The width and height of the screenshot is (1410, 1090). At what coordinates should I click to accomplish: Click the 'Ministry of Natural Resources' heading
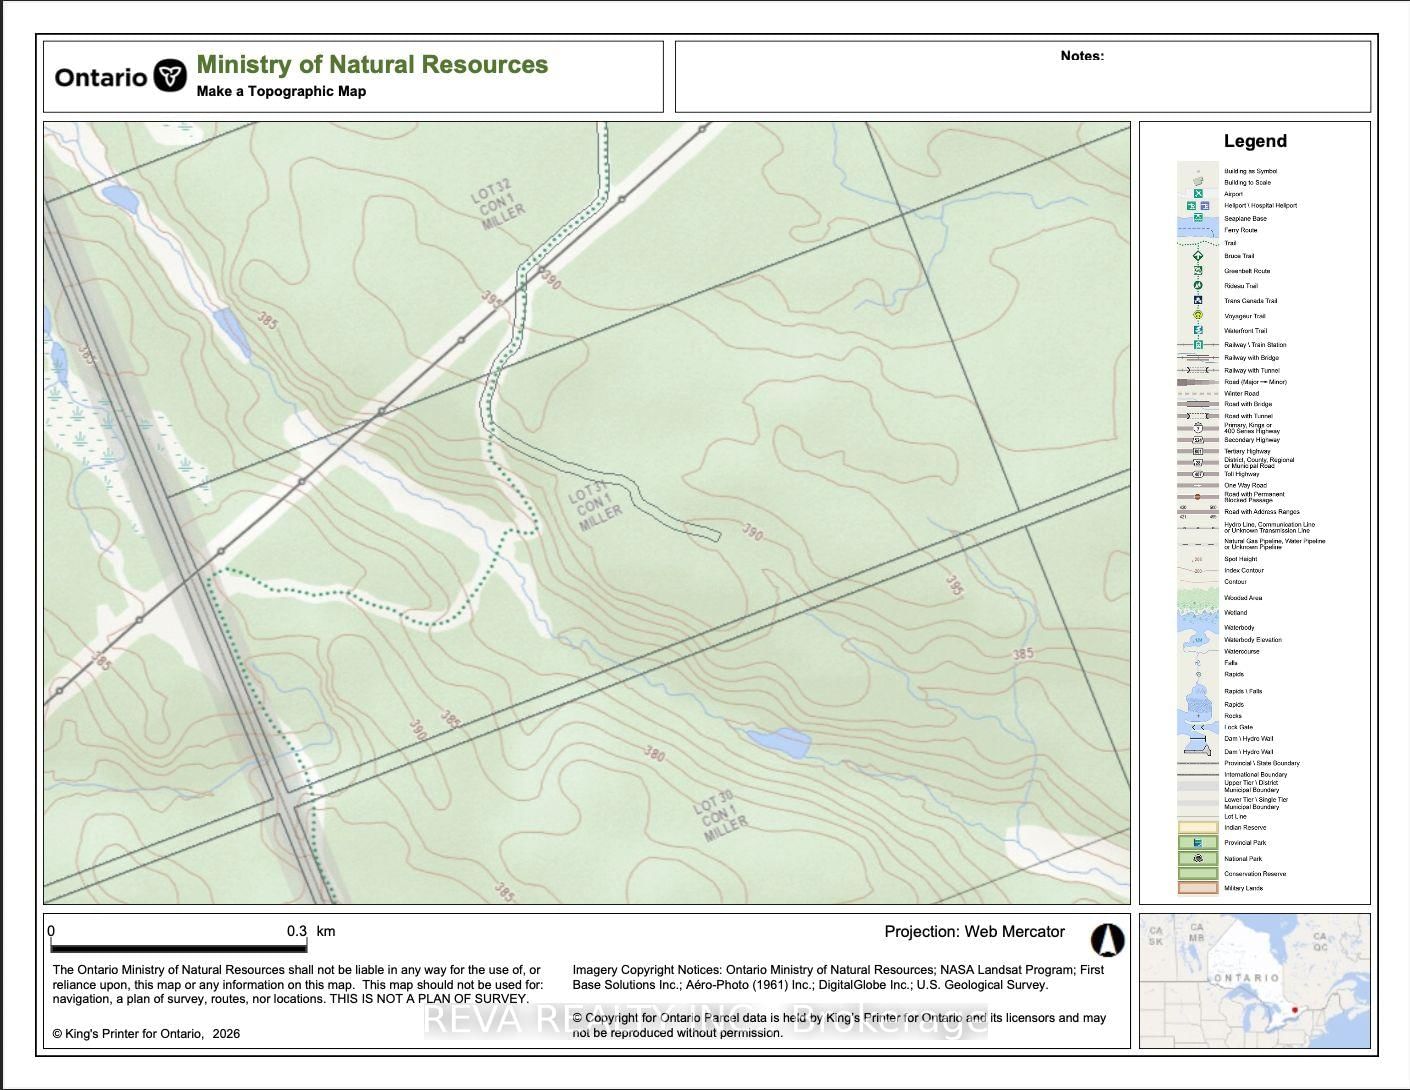[x=372, y=65]
